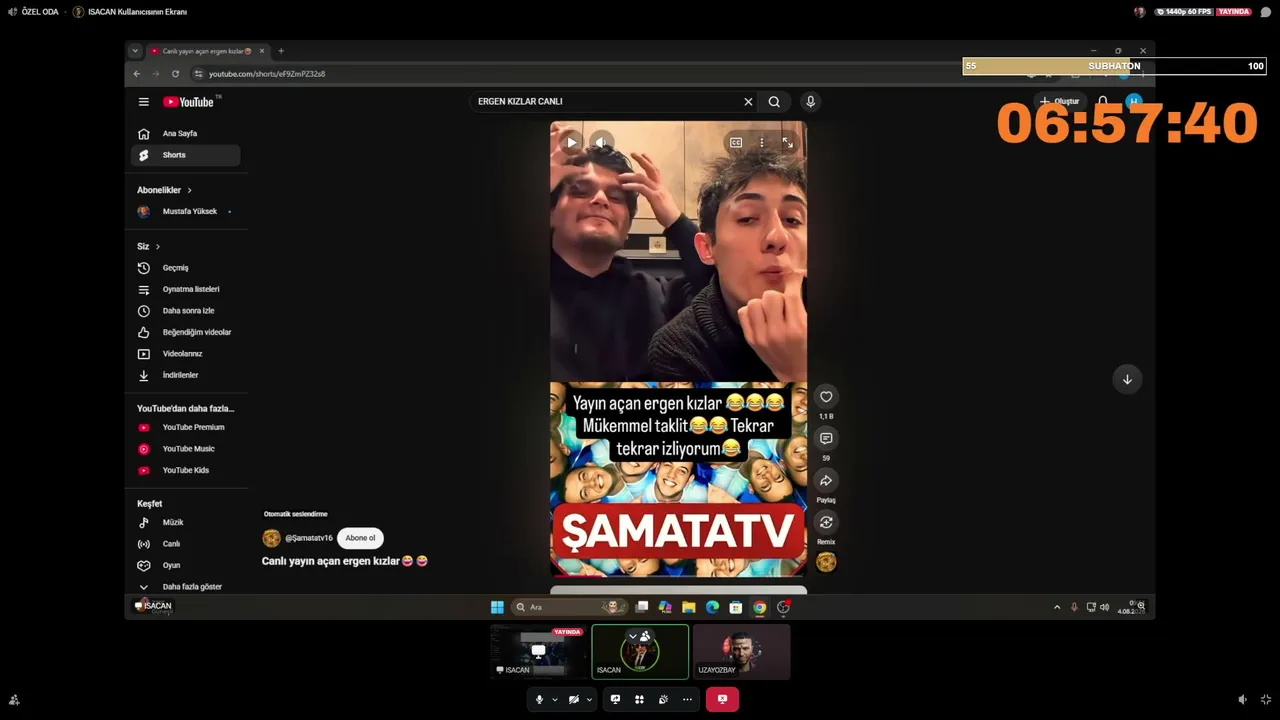Screen dimensions: 1280x720
Task: Open the activities grid button in call controls
Action: click(639, 700)
